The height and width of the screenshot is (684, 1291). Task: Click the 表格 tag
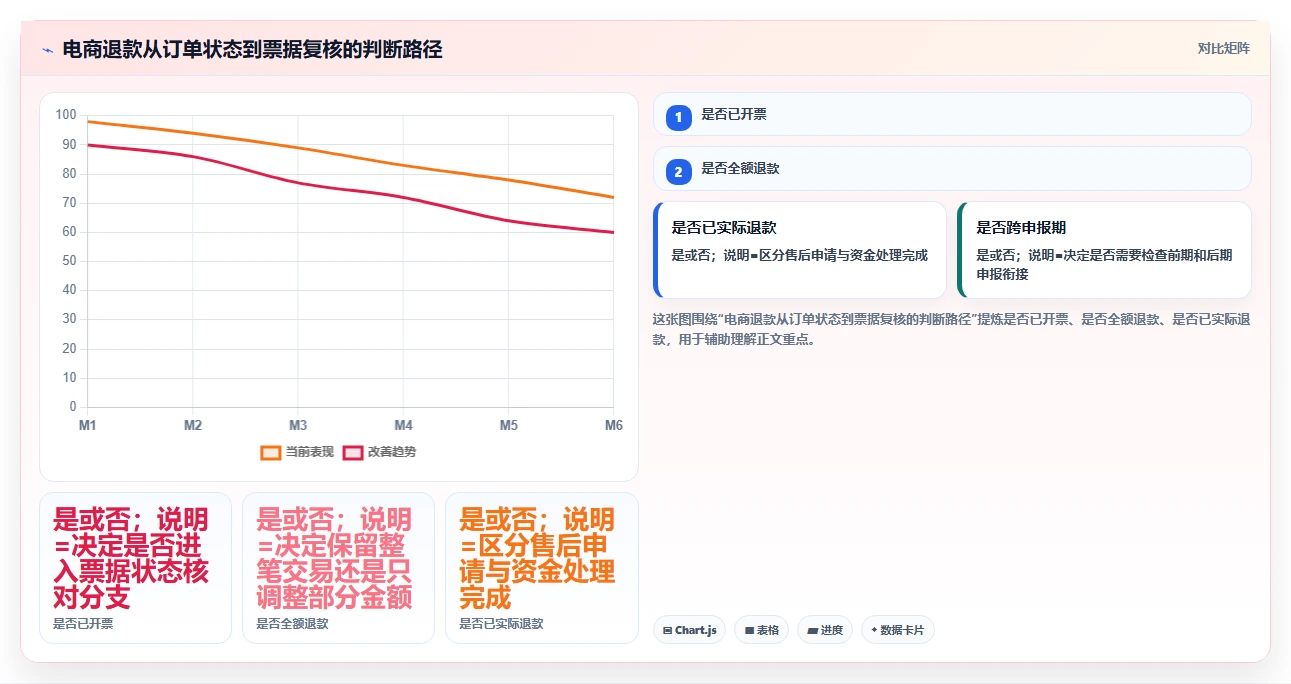pos(761,630)
